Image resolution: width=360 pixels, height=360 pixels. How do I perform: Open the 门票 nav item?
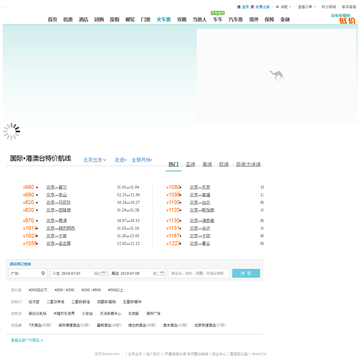[146, 20]
